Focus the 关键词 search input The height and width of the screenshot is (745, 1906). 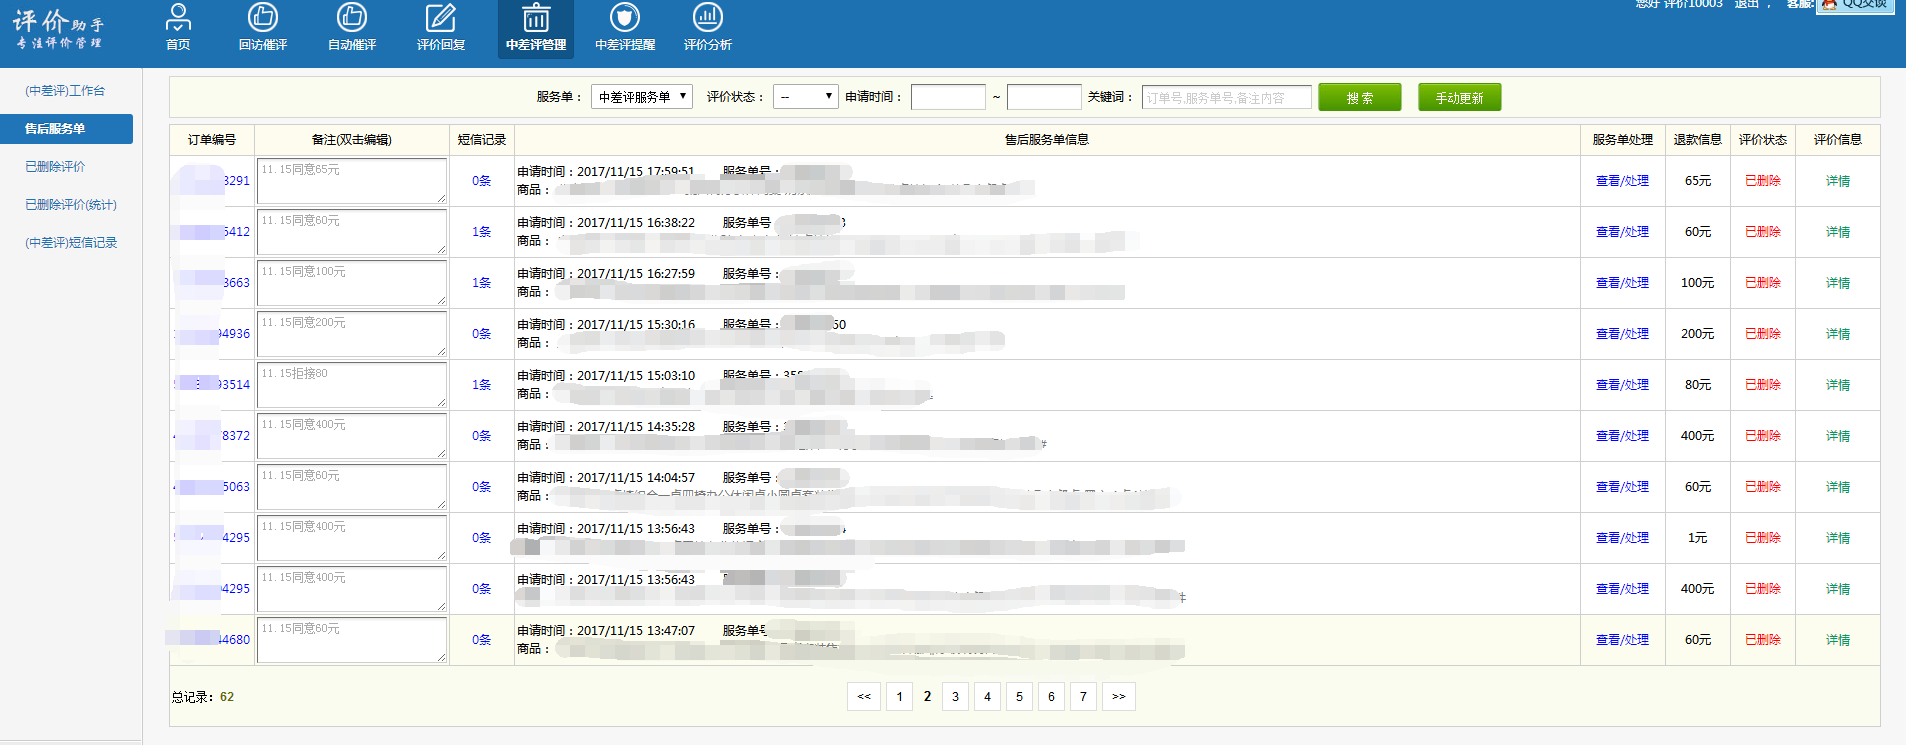click(1226, 97)
